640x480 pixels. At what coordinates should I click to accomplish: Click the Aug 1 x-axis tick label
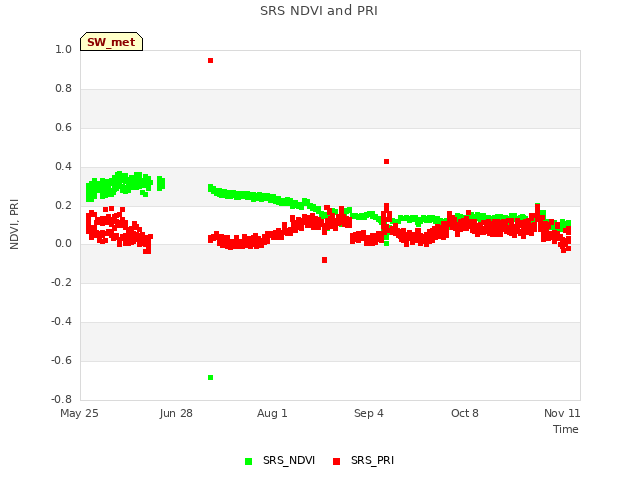pyautogui.click(x=272, y=413)
